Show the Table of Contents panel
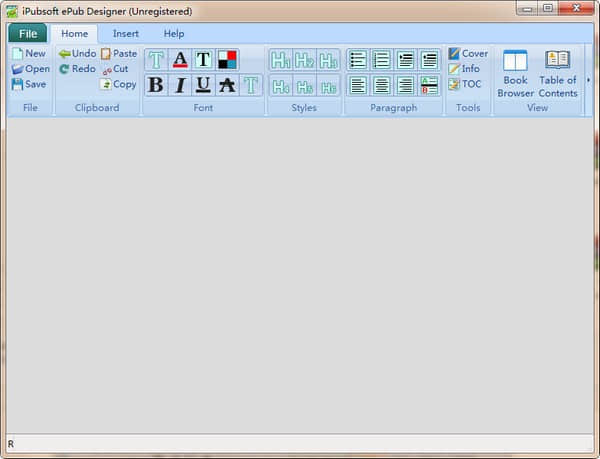Screen dimensions: 600x459 (558, 73)
